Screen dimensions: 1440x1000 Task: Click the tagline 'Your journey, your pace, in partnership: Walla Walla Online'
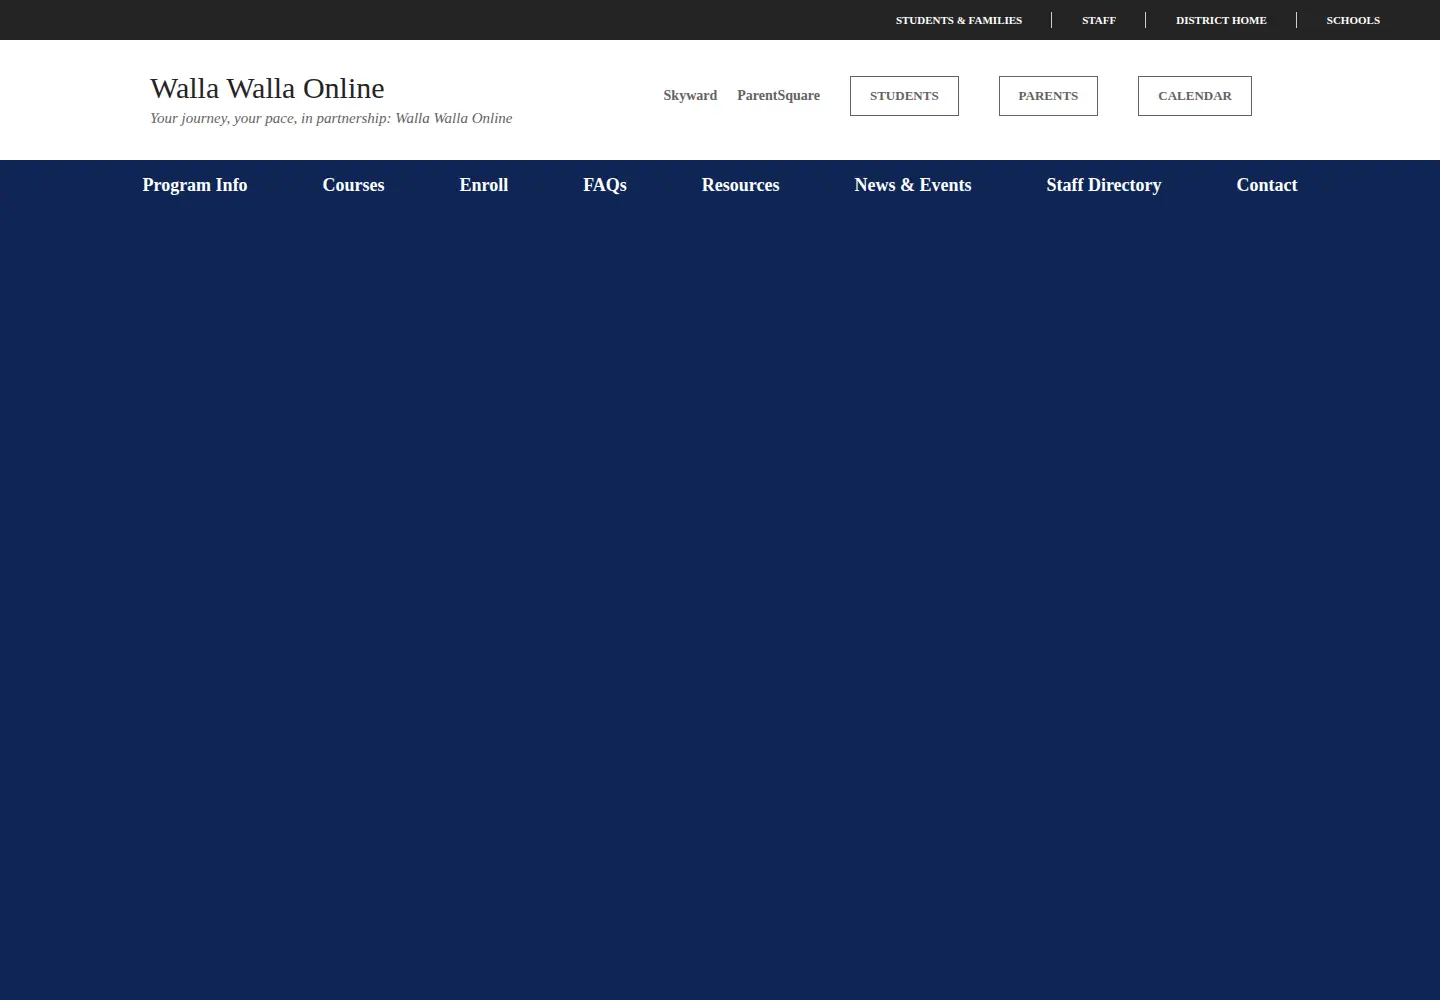coord(331,118)
